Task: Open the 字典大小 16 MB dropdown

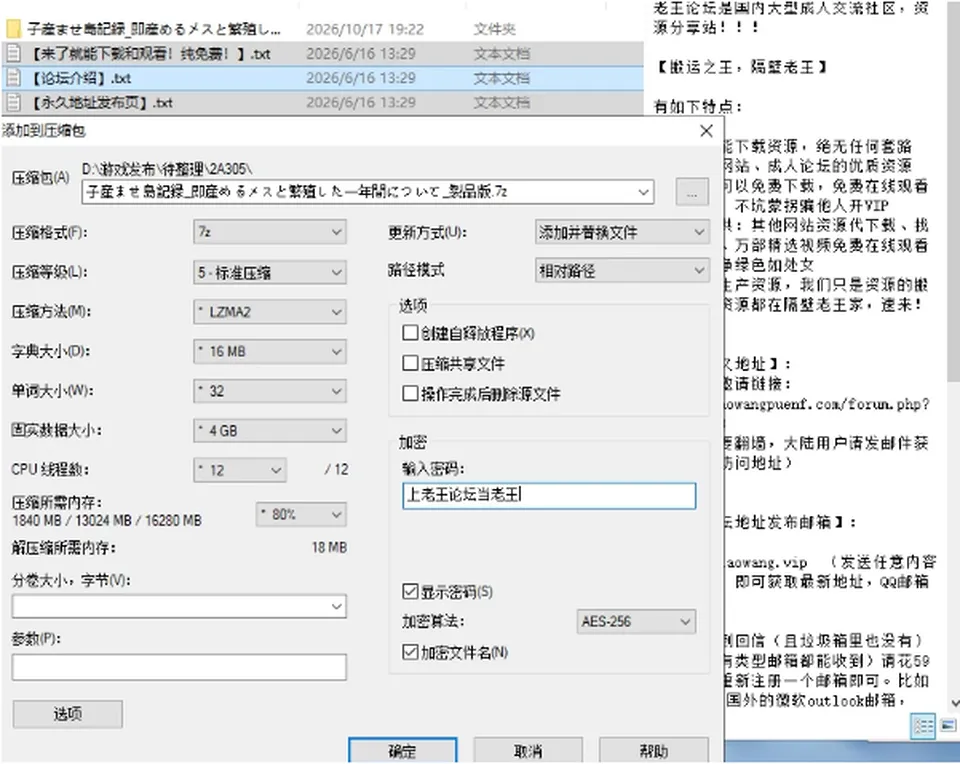Action: (270, 351)
